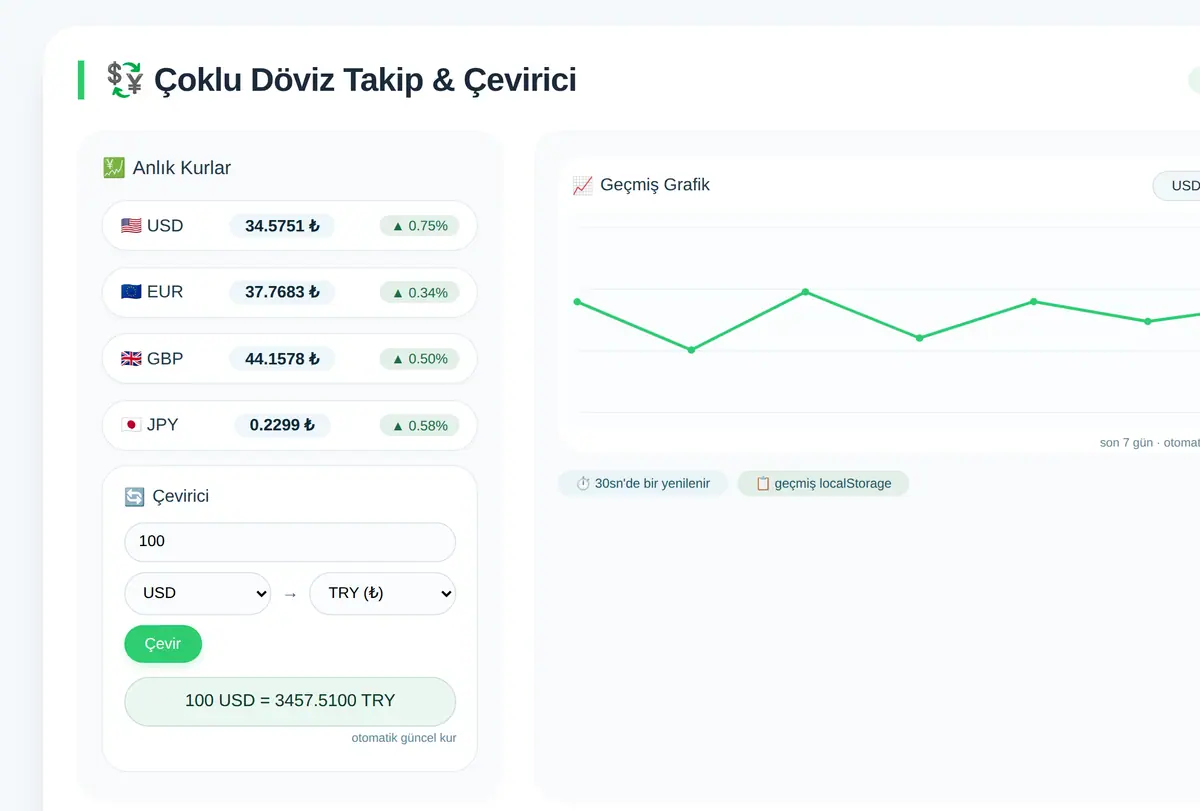Click the EU flag icon in EUR row
Viewport: 1200px width, 811px height.
(131, 292)
